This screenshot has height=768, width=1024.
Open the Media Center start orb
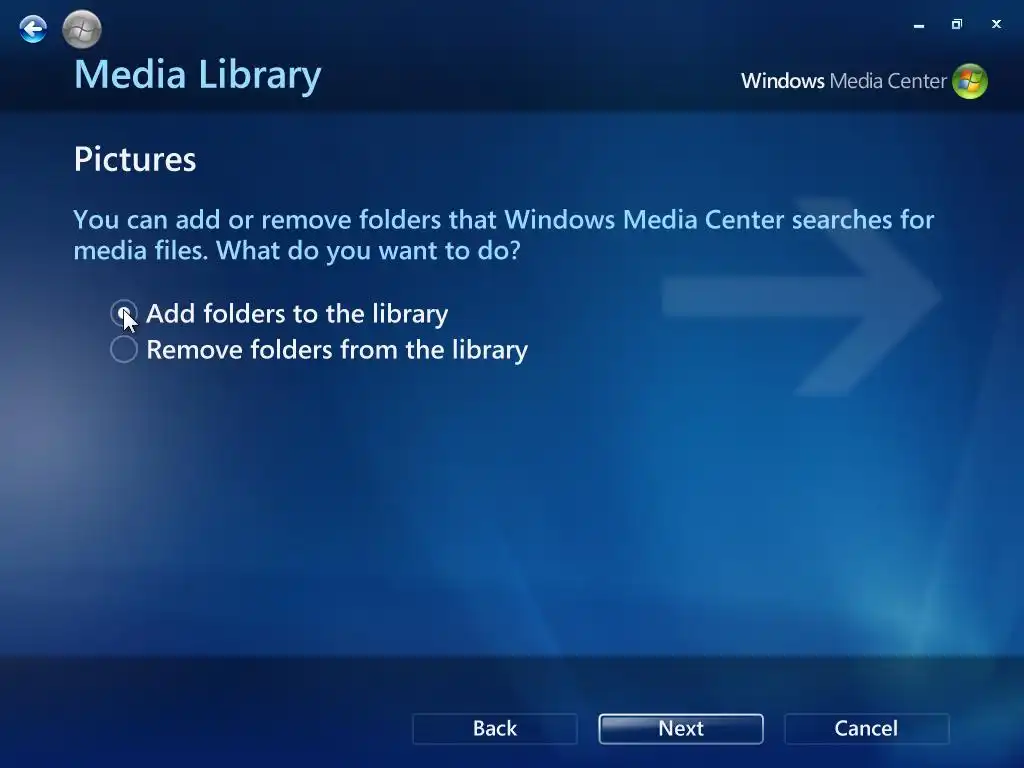coord(82,29)
